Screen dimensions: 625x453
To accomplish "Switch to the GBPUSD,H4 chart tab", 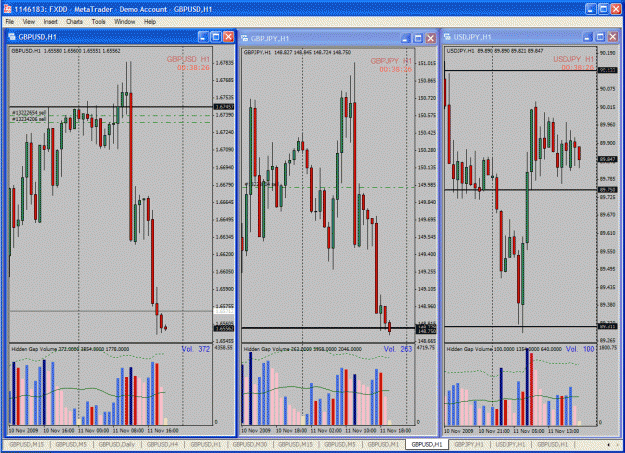I will [x=162, y=444].
